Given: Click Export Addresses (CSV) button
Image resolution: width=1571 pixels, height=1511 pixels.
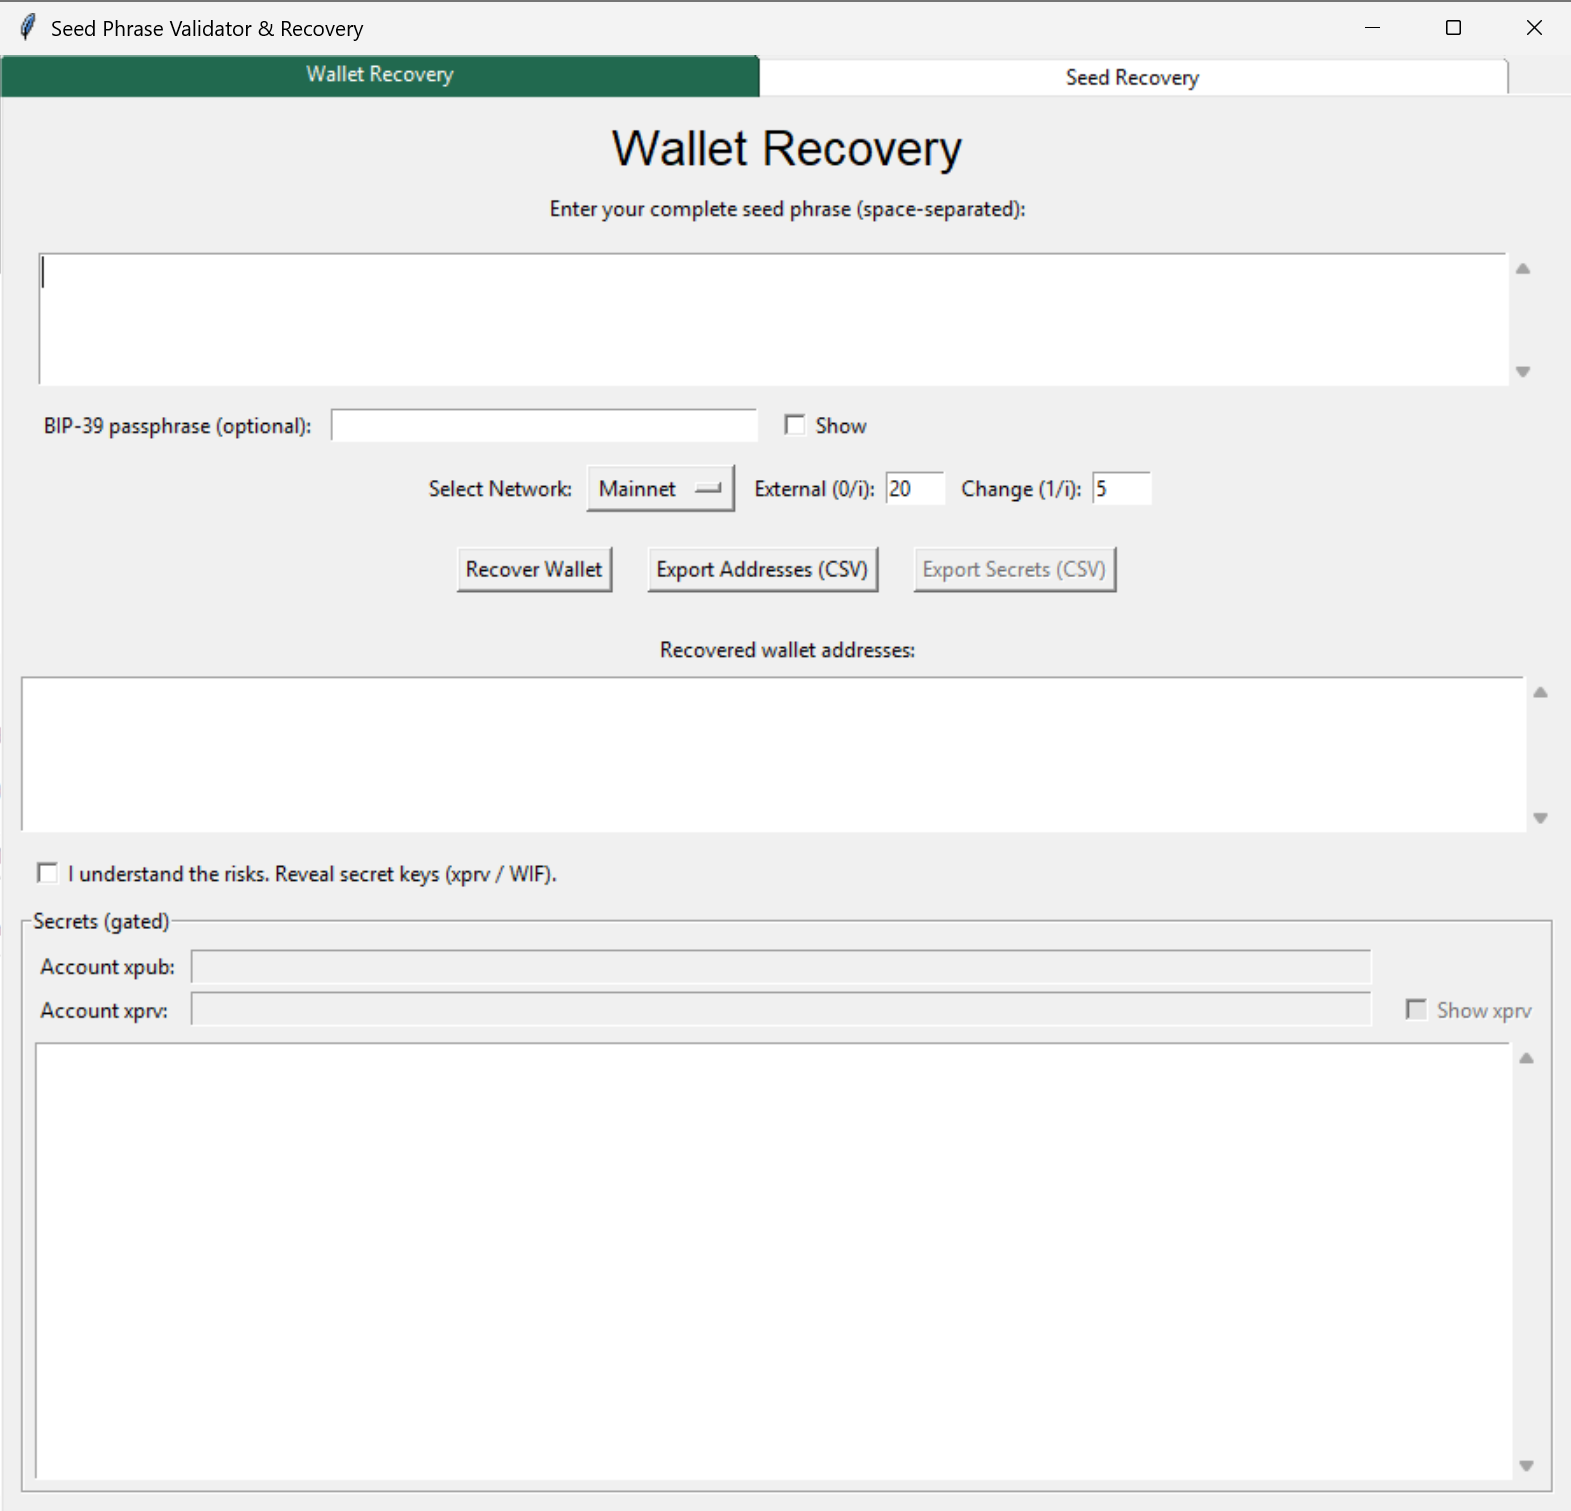Looking at the screenshot, I should (x=762, y=570).
